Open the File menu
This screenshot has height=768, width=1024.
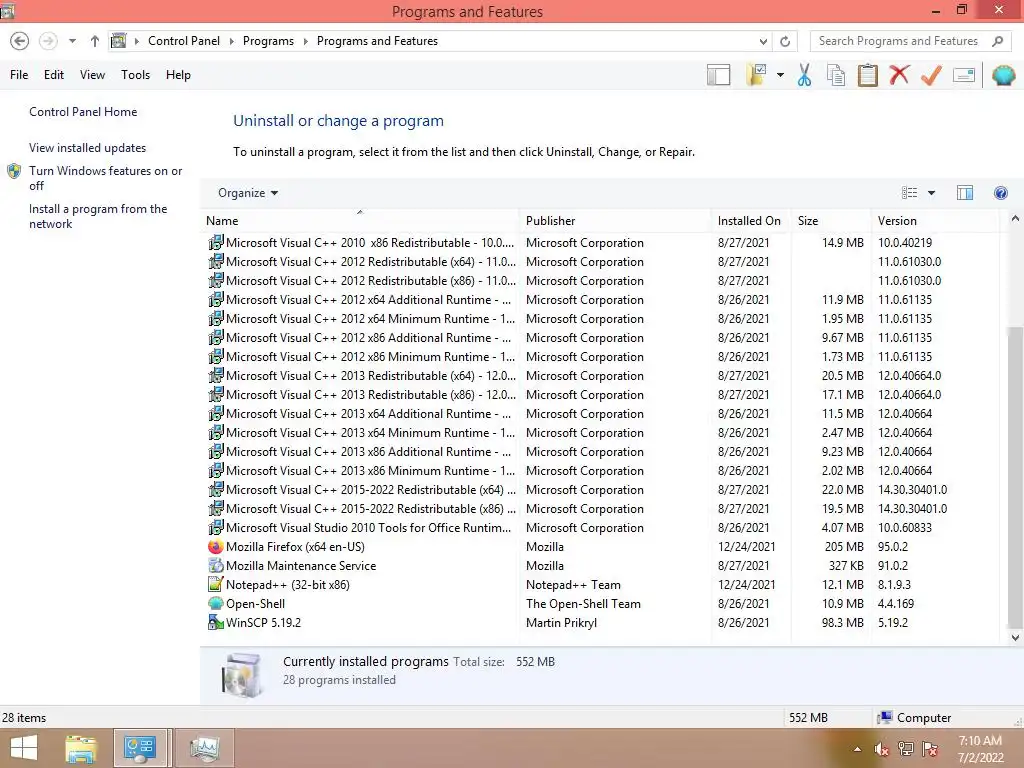pos(19,75)
